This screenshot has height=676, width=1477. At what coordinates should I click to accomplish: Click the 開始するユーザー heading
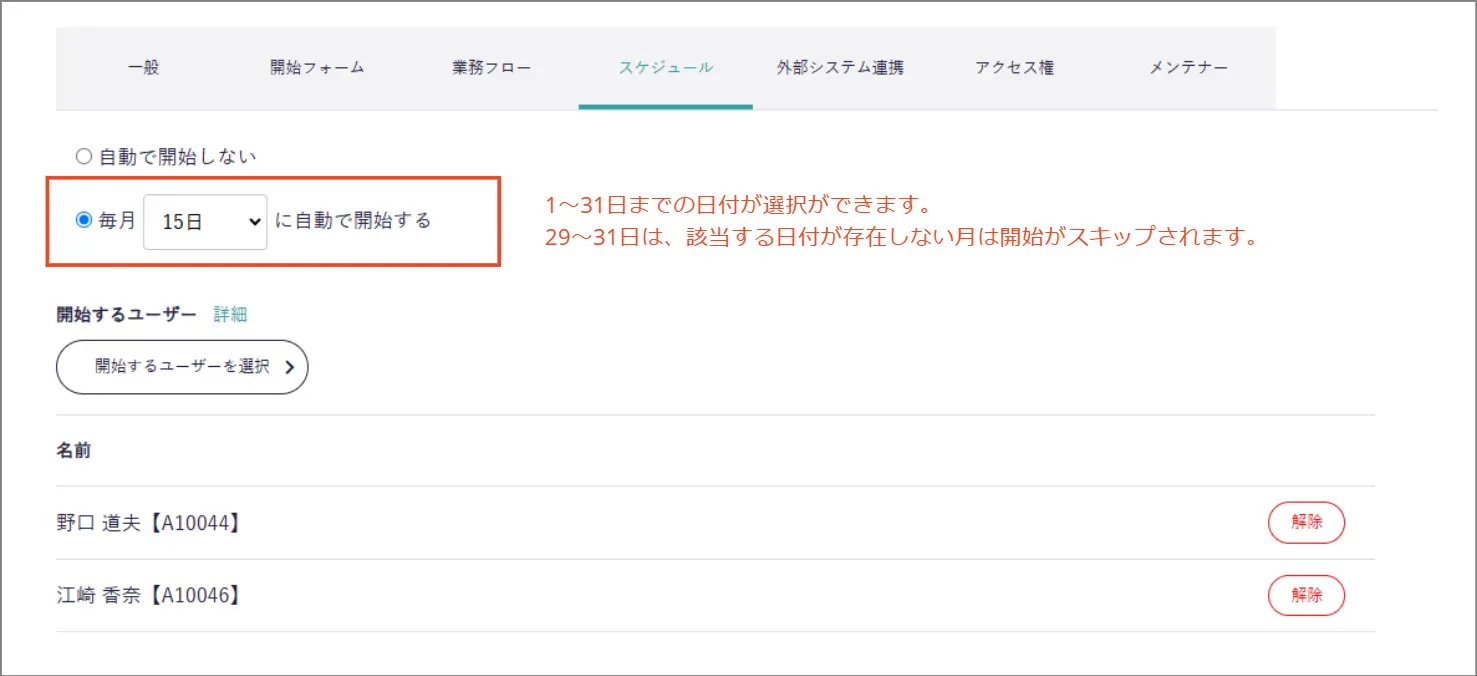[x=127, y=314]
